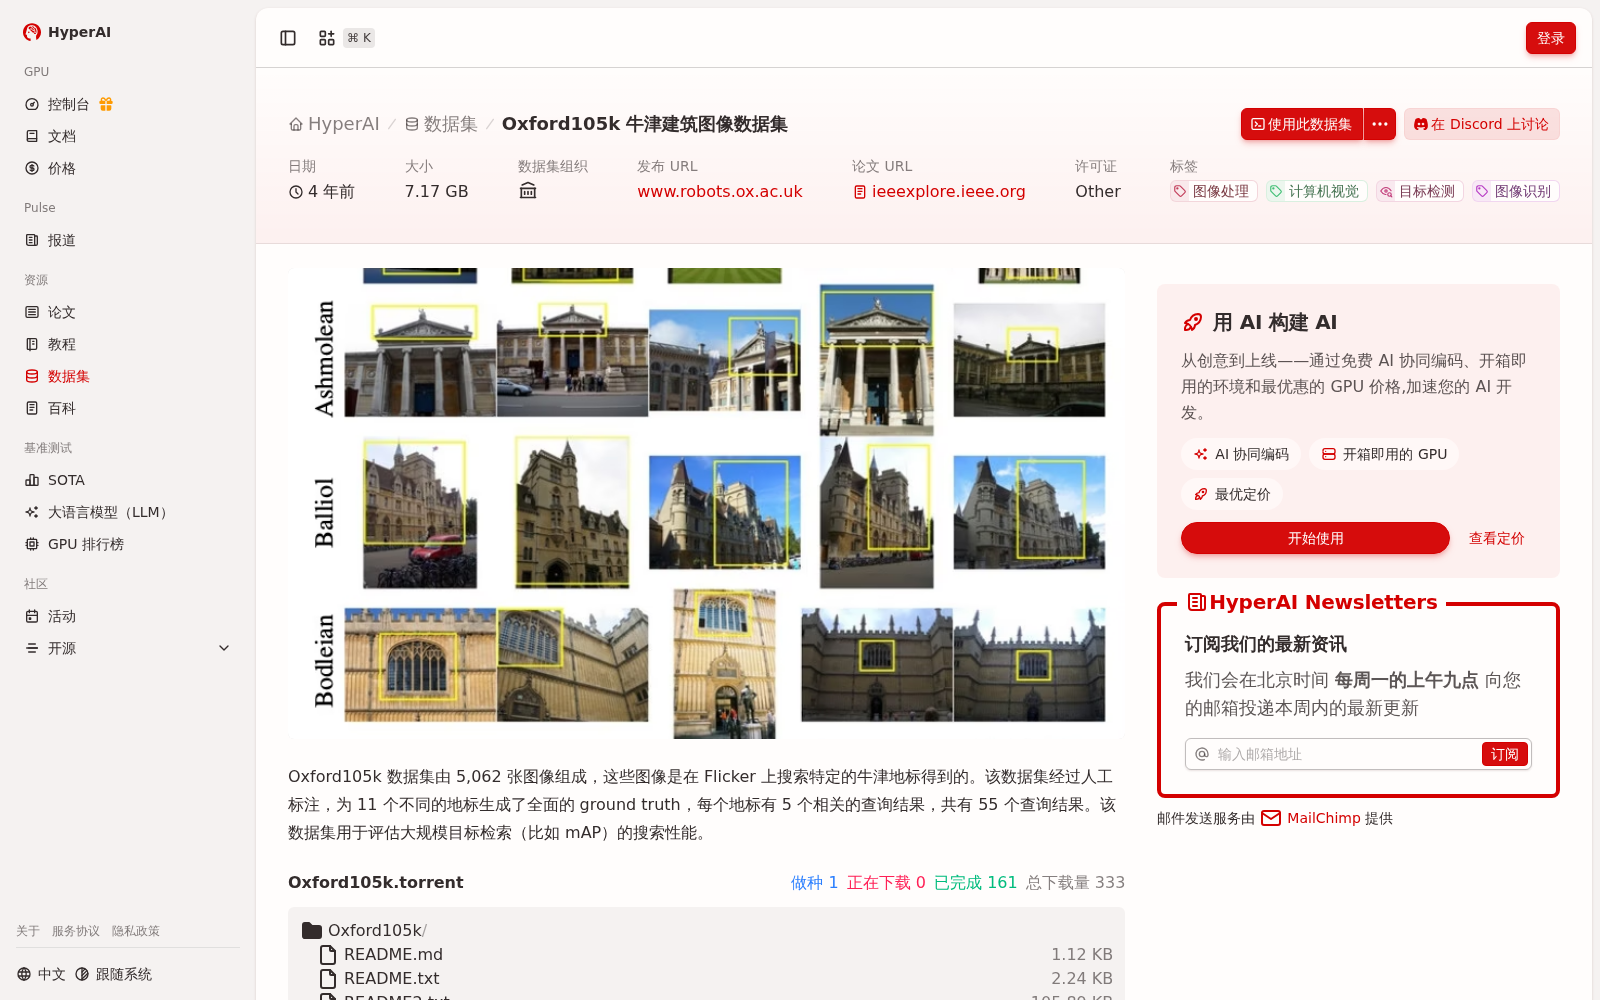Change language via 中文 selector
The width and height of the screenshot is (1600, 1000).
click(42, 974)
